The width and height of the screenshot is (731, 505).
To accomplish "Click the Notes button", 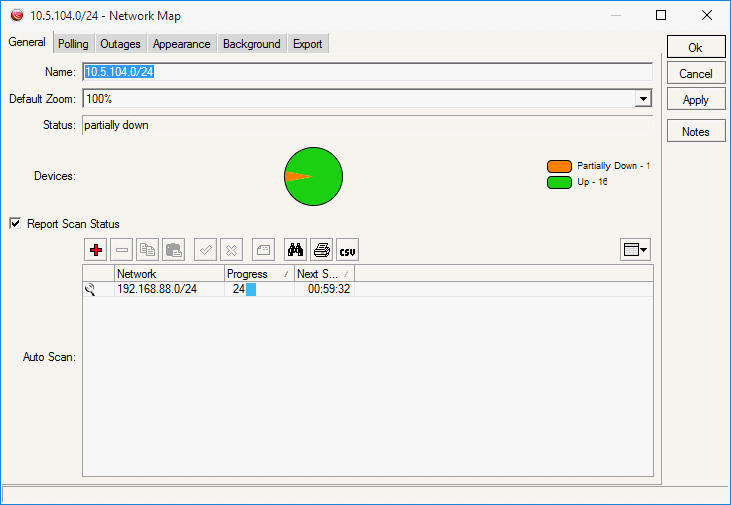I will tap(696, 132).
